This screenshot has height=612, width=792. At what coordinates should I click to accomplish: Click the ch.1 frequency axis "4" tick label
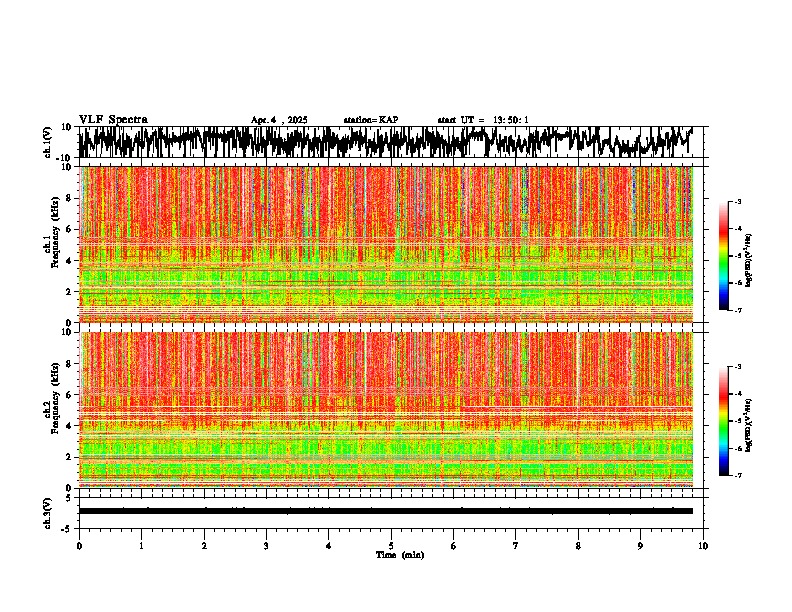coord(69,261)
